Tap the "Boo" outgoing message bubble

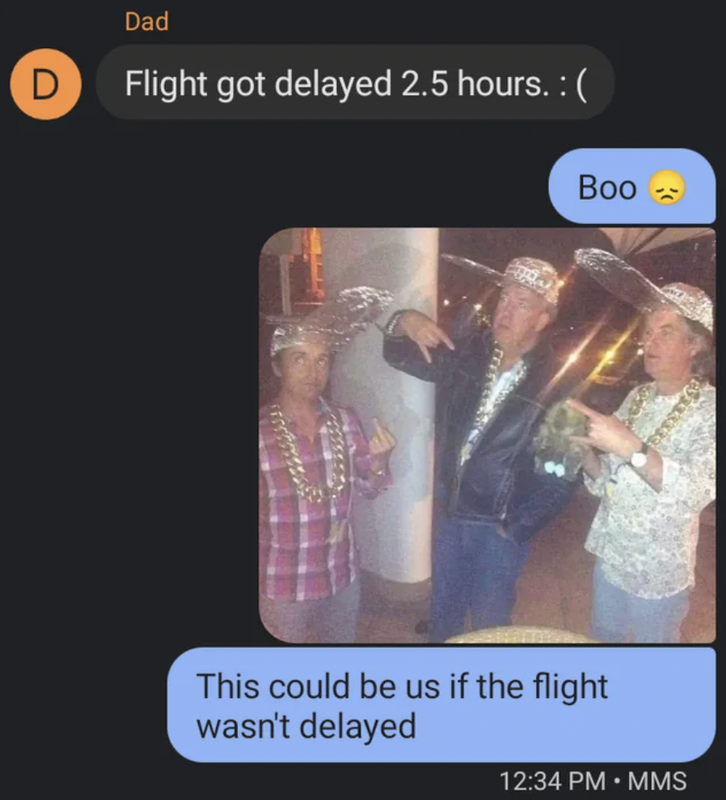tap(632, 186)
